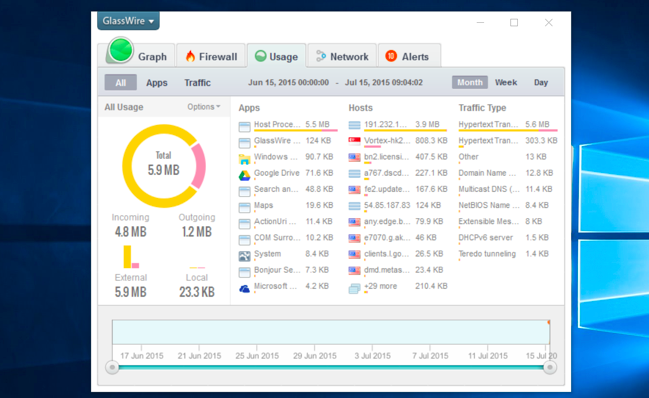Screen dimensions: 649x398
Task: Click the left timeline range handle
Action: coord(112,367)
